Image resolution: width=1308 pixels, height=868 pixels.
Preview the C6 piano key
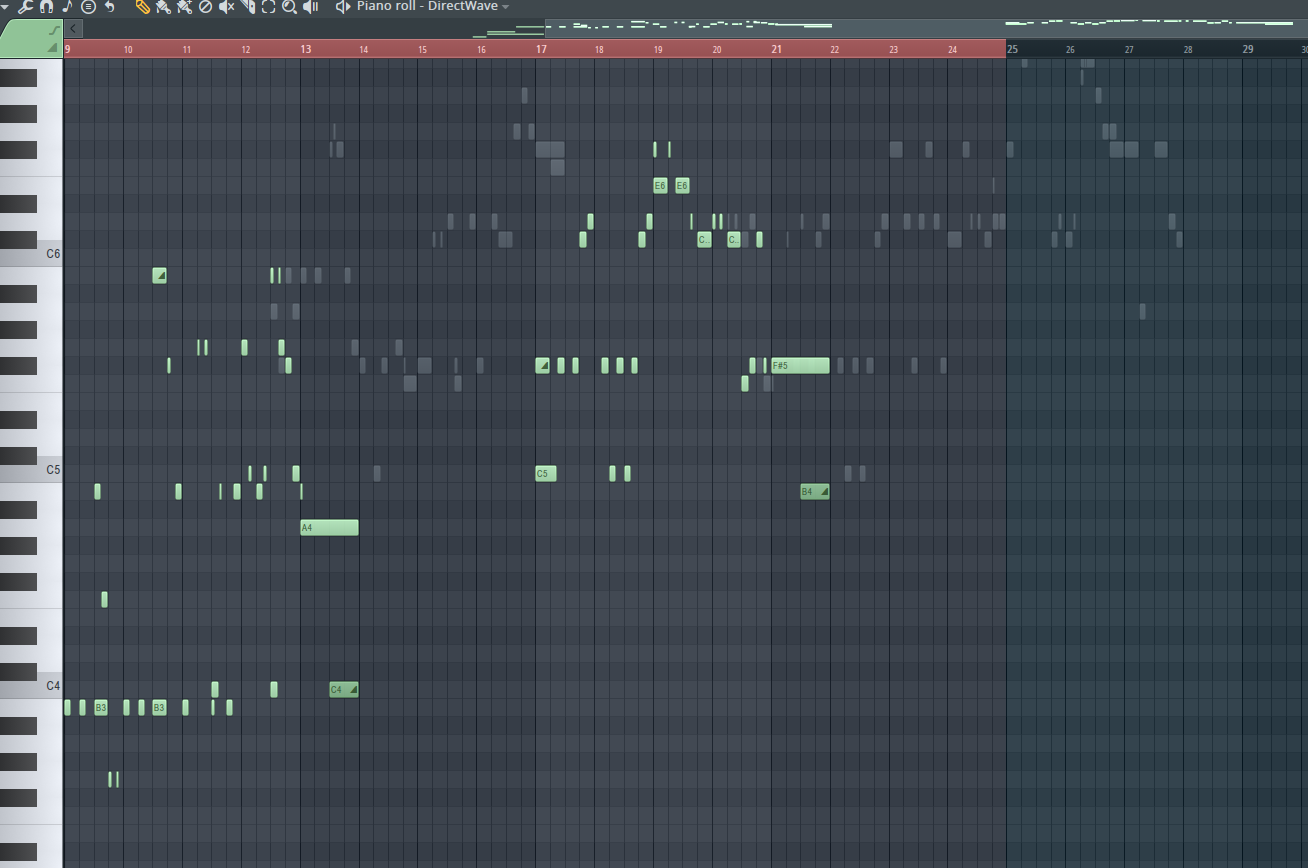[x=32, y=255]
